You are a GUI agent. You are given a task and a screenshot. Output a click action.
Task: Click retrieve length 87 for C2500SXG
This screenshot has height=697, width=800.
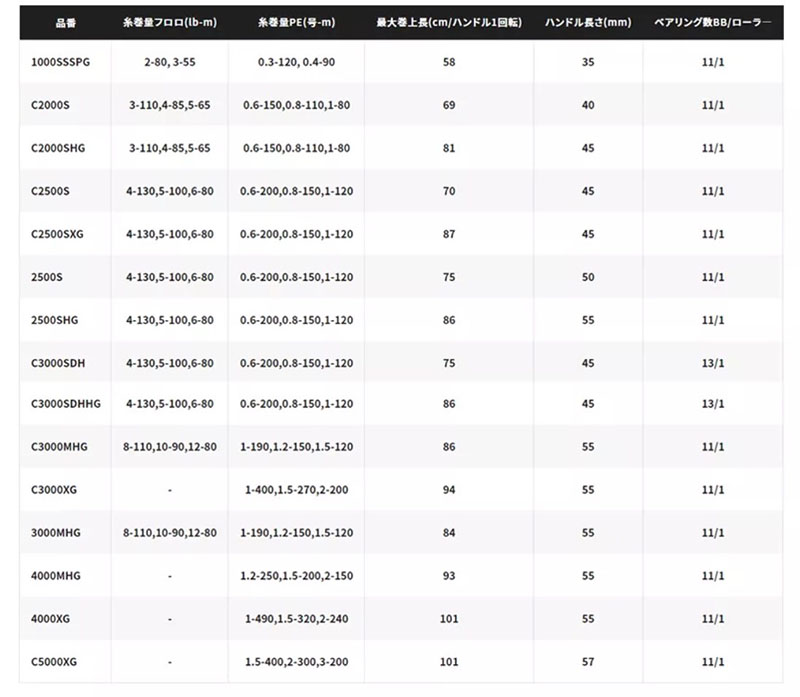tap(449, 234)
